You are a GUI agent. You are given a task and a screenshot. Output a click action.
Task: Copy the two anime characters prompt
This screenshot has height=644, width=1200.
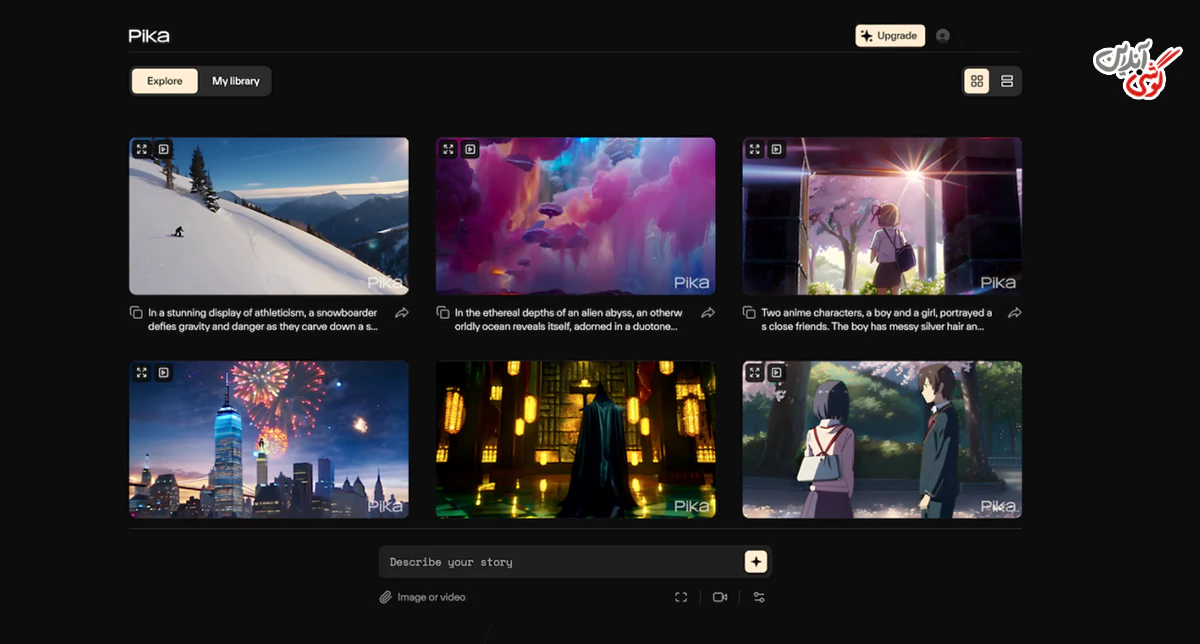[749, 313]
